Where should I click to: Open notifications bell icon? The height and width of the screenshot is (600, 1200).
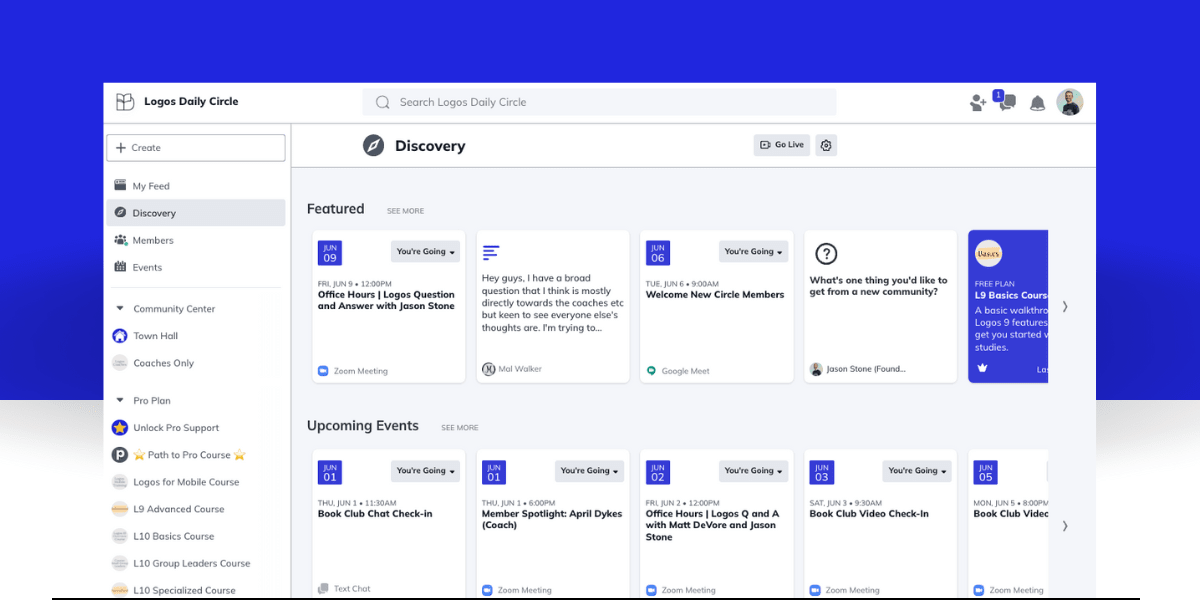coord(1038,103)
